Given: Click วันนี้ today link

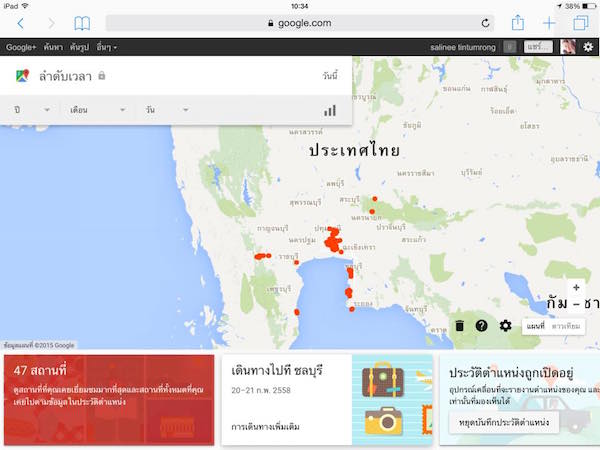Looking at the screenshot, I should pos(330,76).
